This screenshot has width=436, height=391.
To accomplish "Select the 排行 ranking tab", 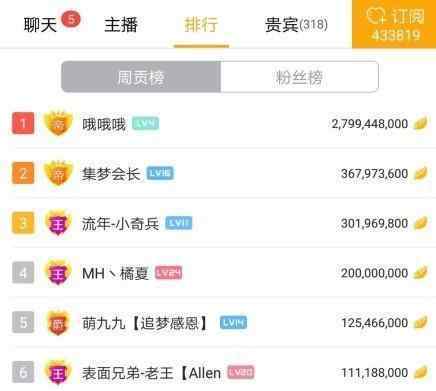I will (201, 25).
